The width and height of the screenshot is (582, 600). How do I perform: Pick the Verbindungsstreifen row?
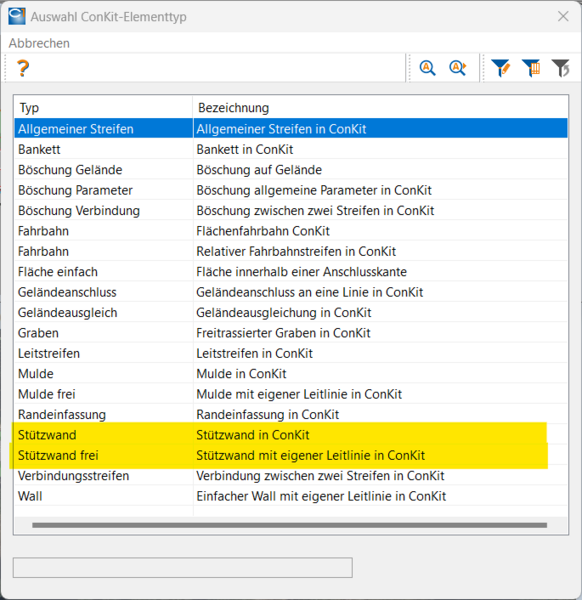(291, 476)
